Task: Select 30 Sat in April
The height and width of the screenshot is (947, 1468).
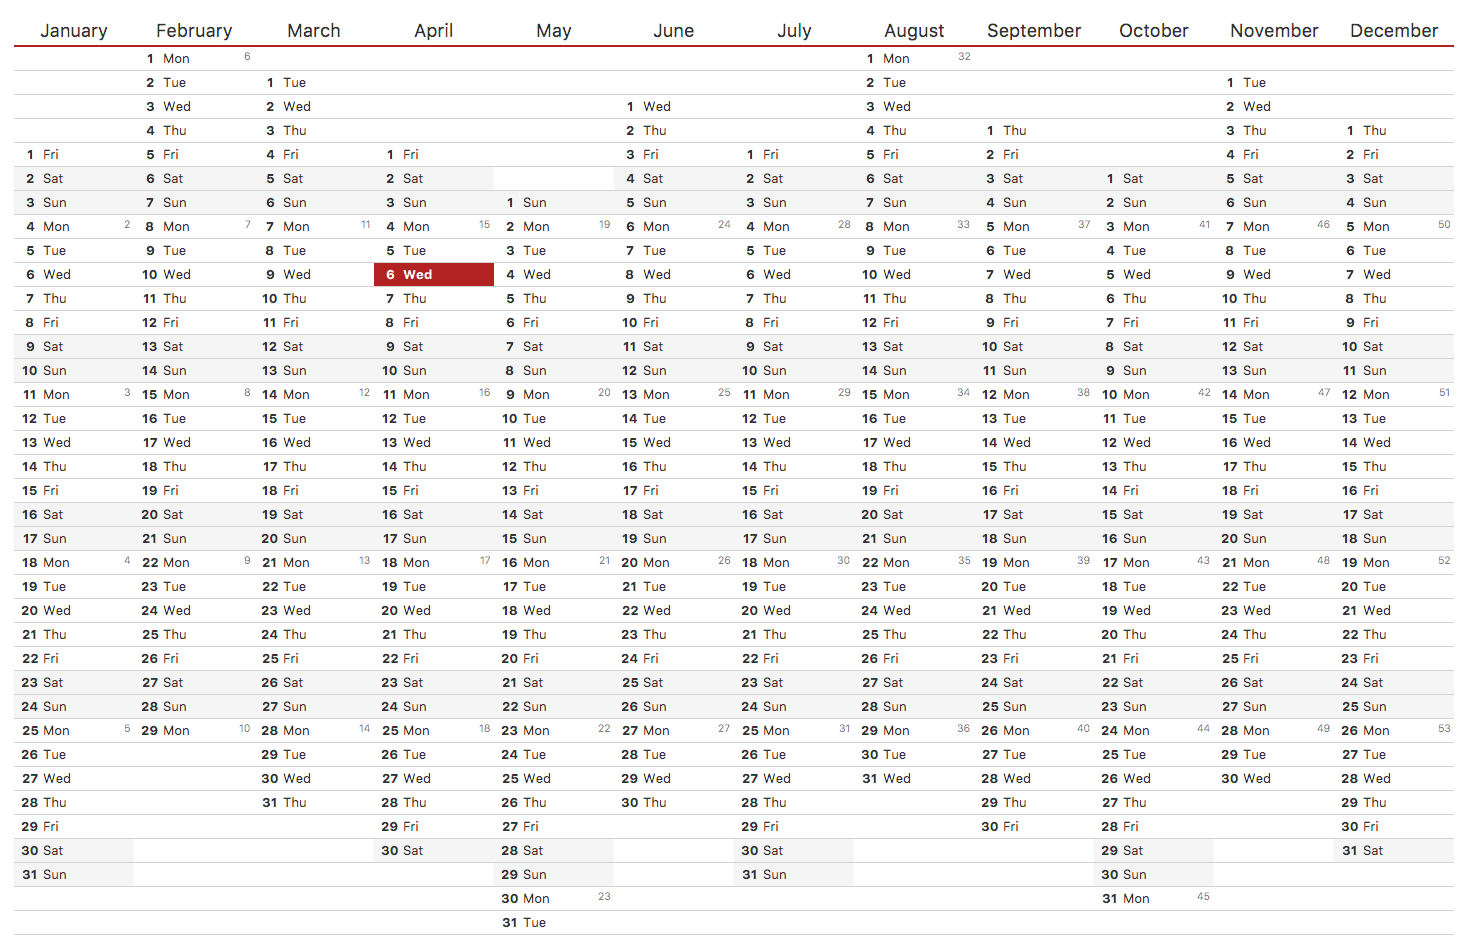Action: [434, 850]
